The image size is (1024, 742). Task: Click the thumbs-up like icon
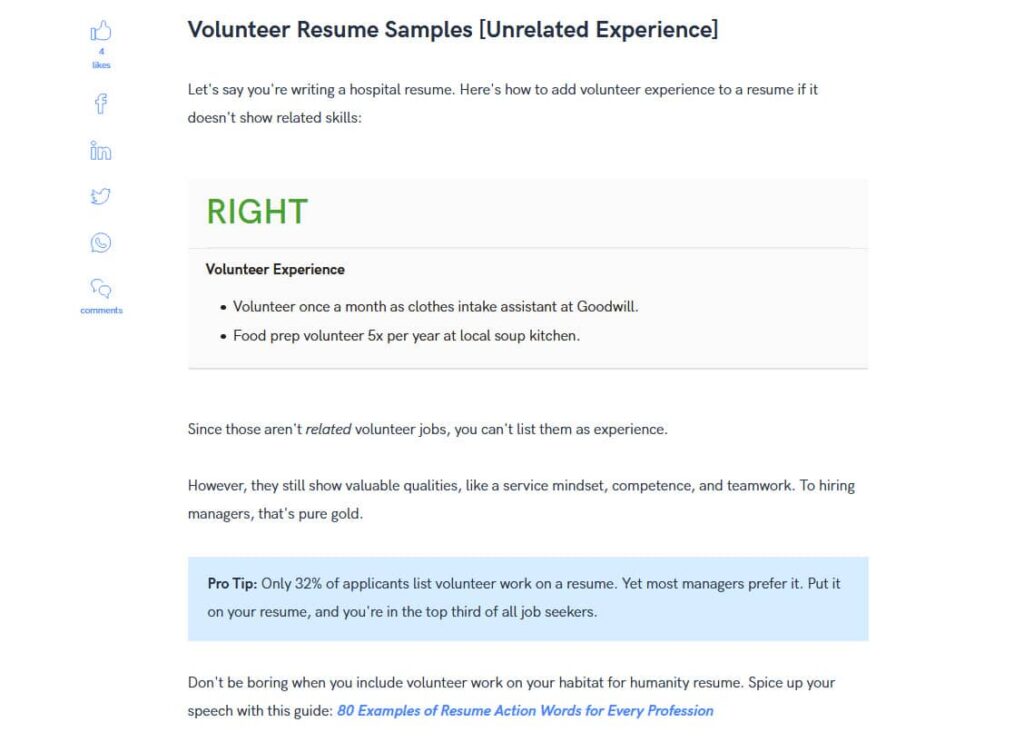[x=101, y=31]
